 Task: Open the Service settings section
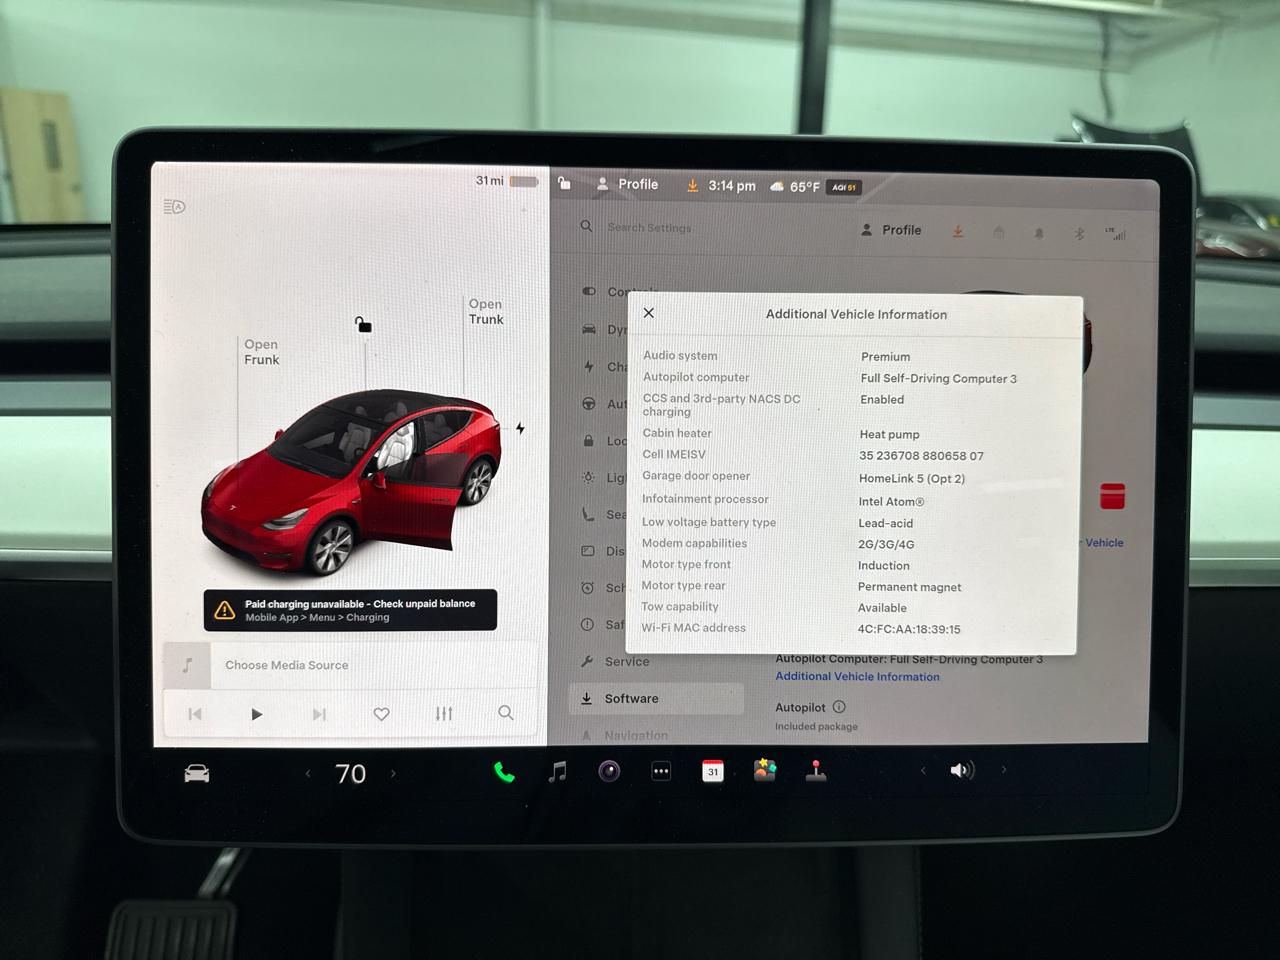click(628, 661)
